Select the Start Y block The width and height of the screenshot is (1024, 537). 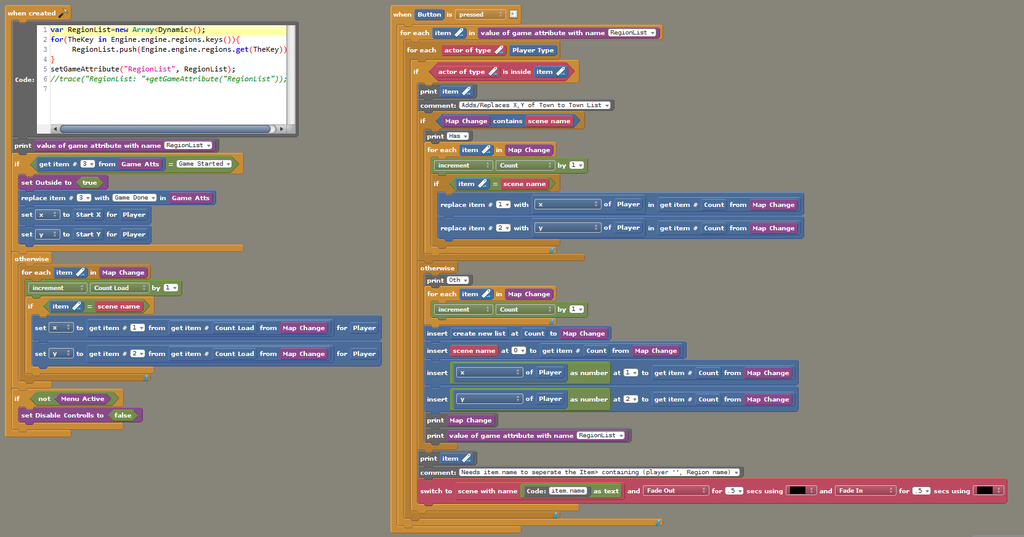tap(88, 235)
